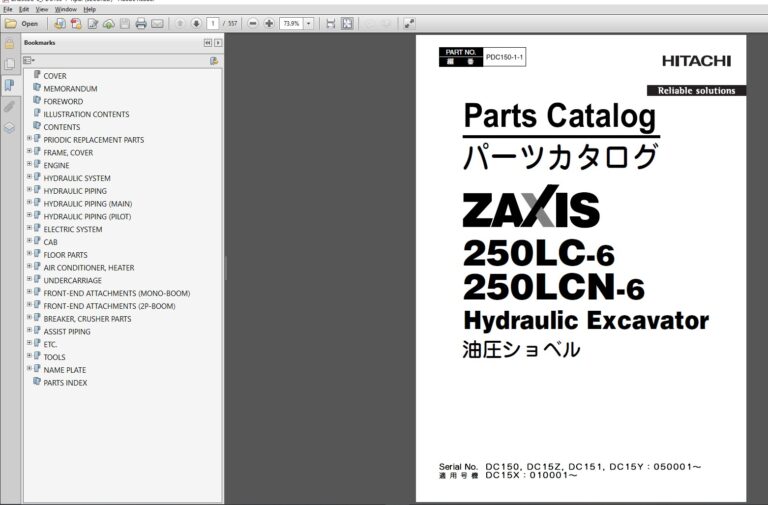Go to the next page arrow
Viewport: 768px width, 505px height.
click(196, 23)
